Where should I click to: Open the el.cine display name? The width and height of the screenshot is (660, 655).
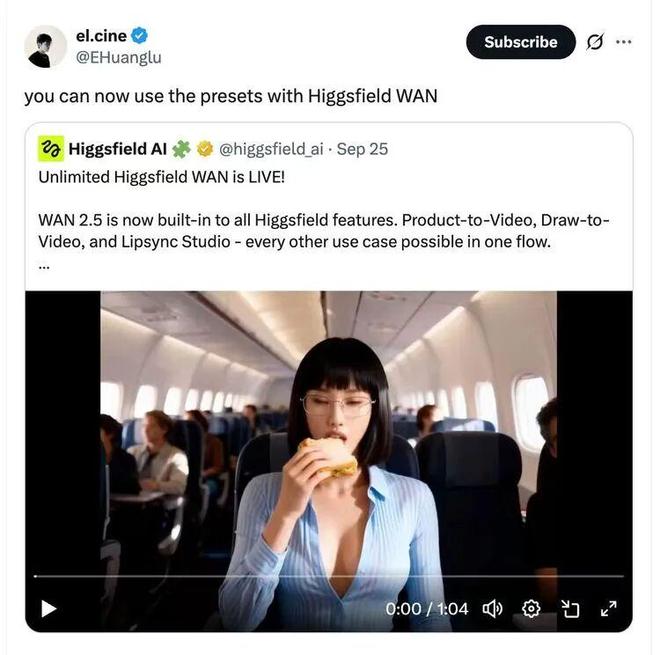click(99, 36)
